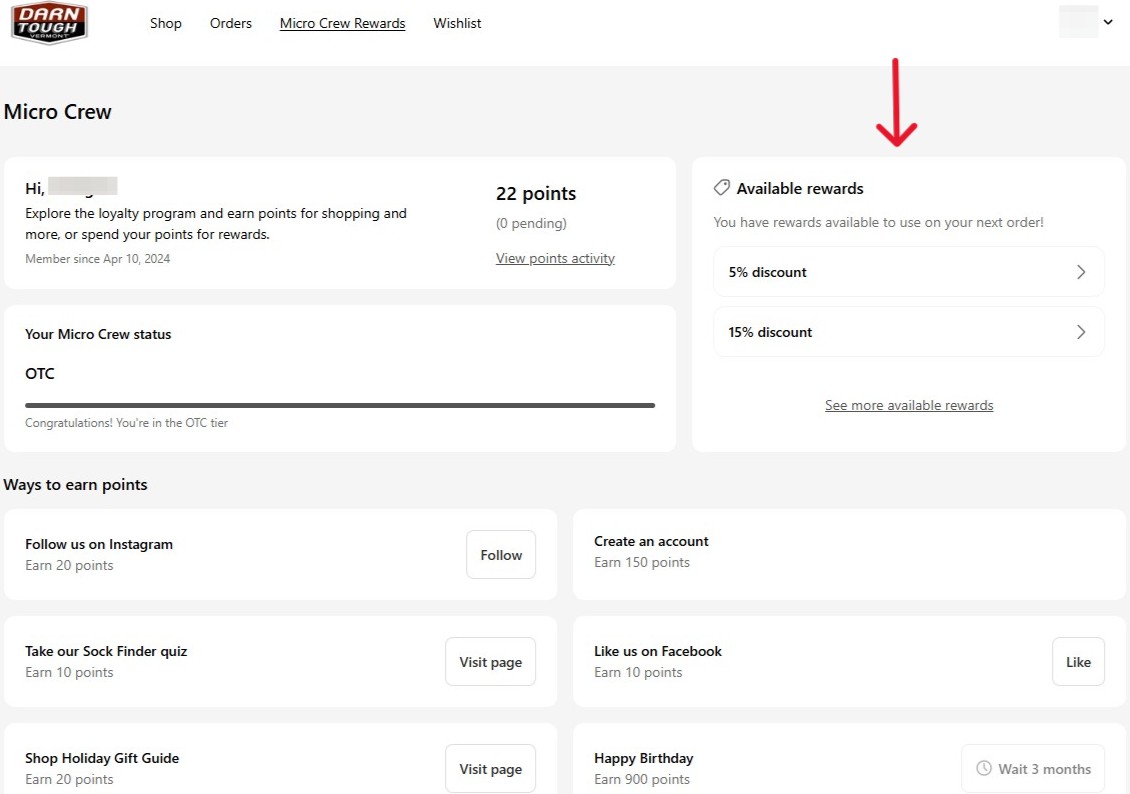Go to the Orders page
The image size is (1130, 794).
(231, 23)
